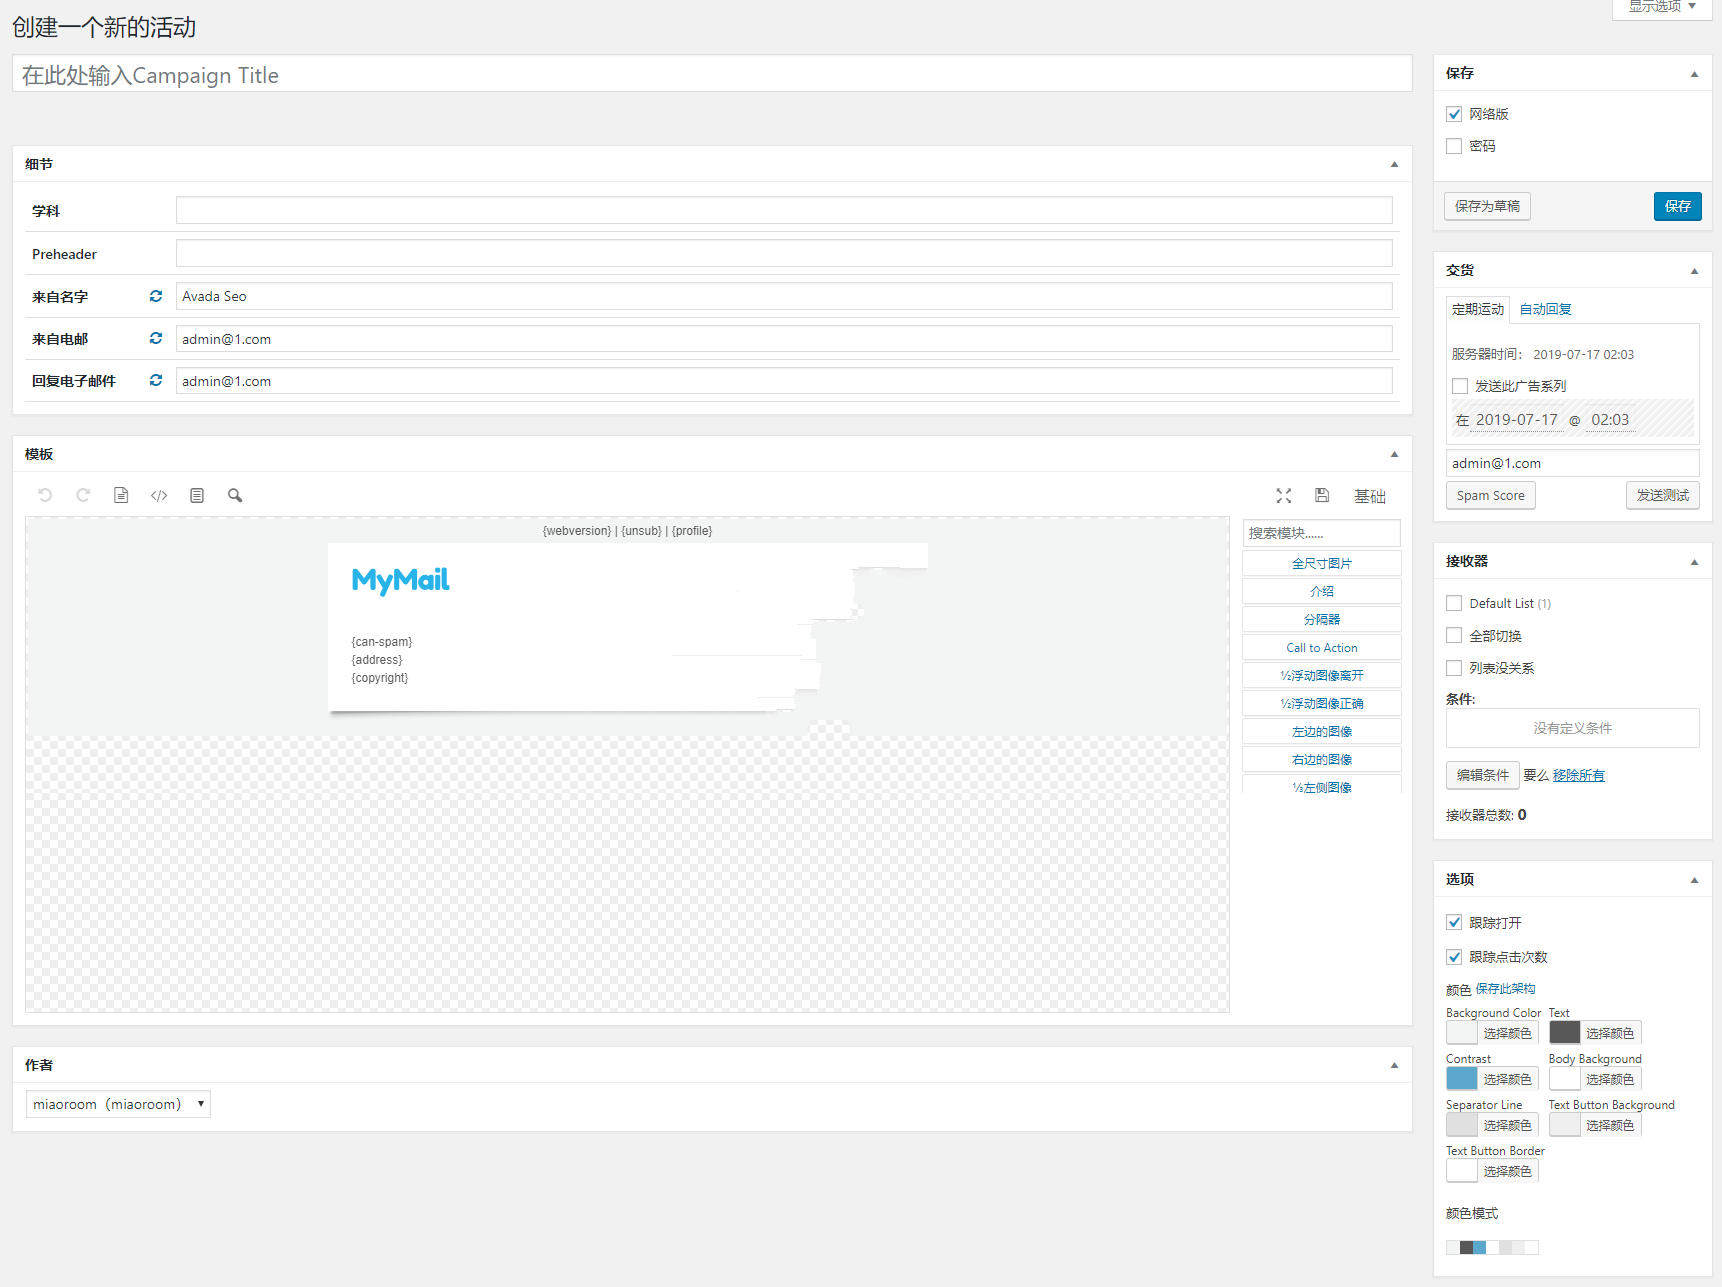The width and height of the screenshot is (1722, 1287).
Task: Collapse the 接收器 panel arrow
Action: point(1694,562)
